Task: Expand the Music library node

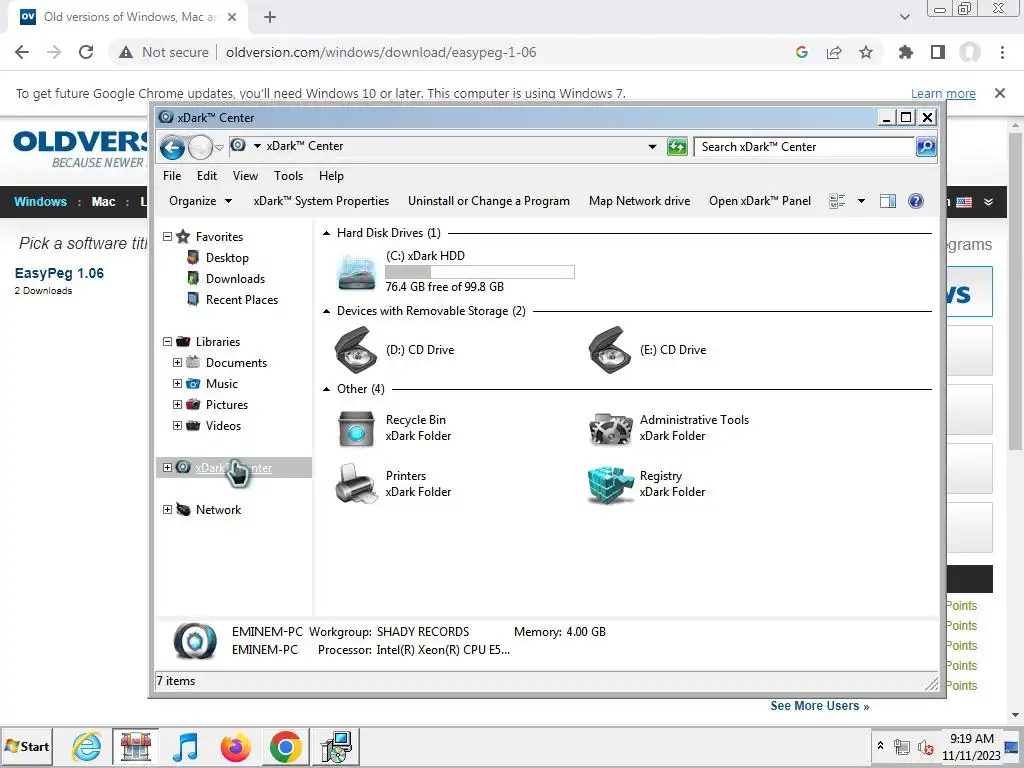Action: (177, 383)
